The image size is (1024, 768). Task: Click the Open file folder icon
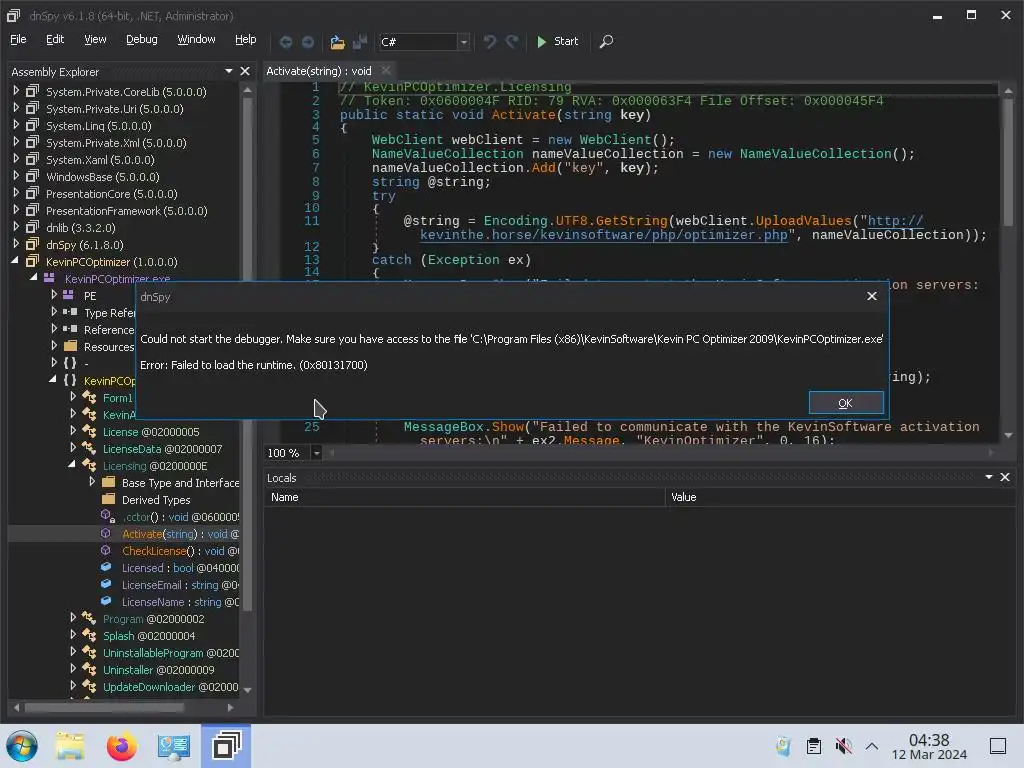[x=337, y=42]
